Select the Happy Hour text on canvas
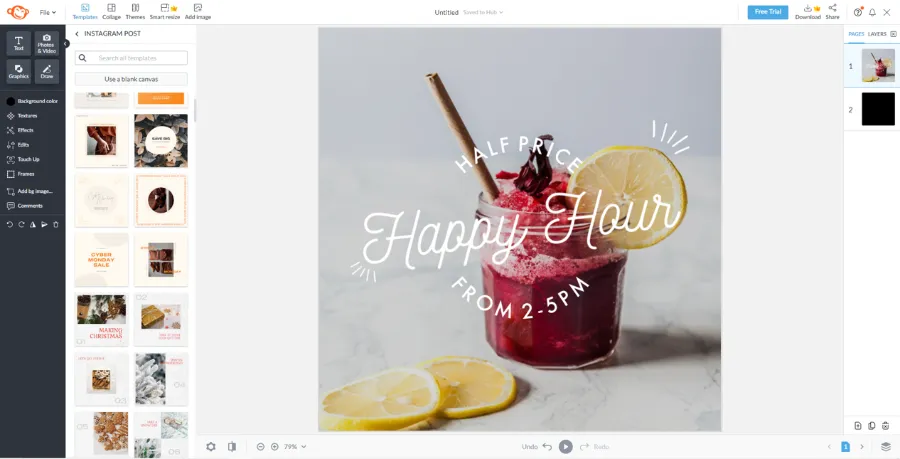 pos(521,228)
